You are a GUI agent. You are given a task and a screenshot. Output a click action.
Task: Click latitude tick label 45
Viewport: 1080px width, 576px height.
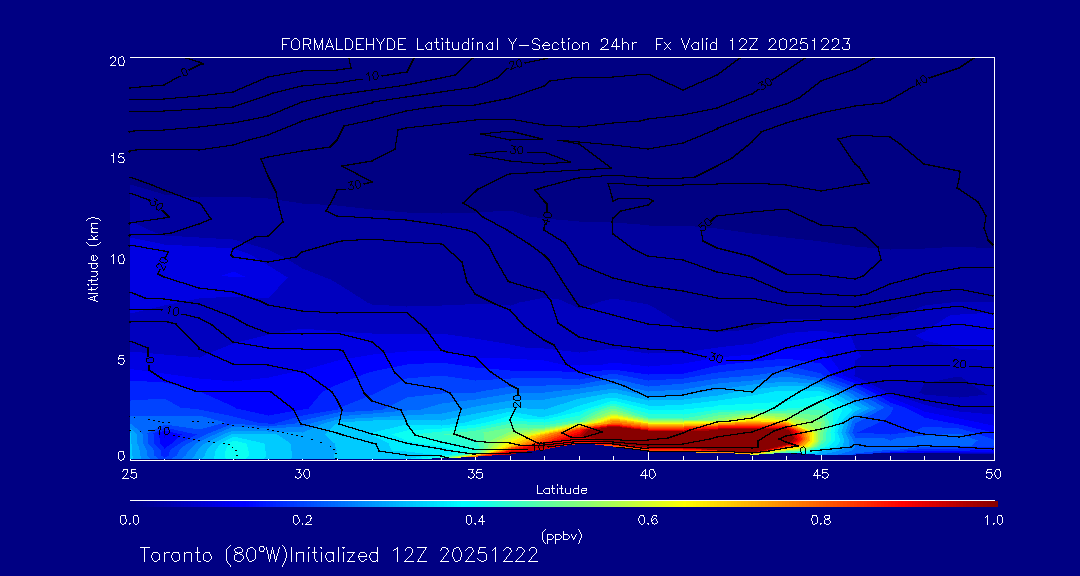pyautogui.click(x=821, y=473)
